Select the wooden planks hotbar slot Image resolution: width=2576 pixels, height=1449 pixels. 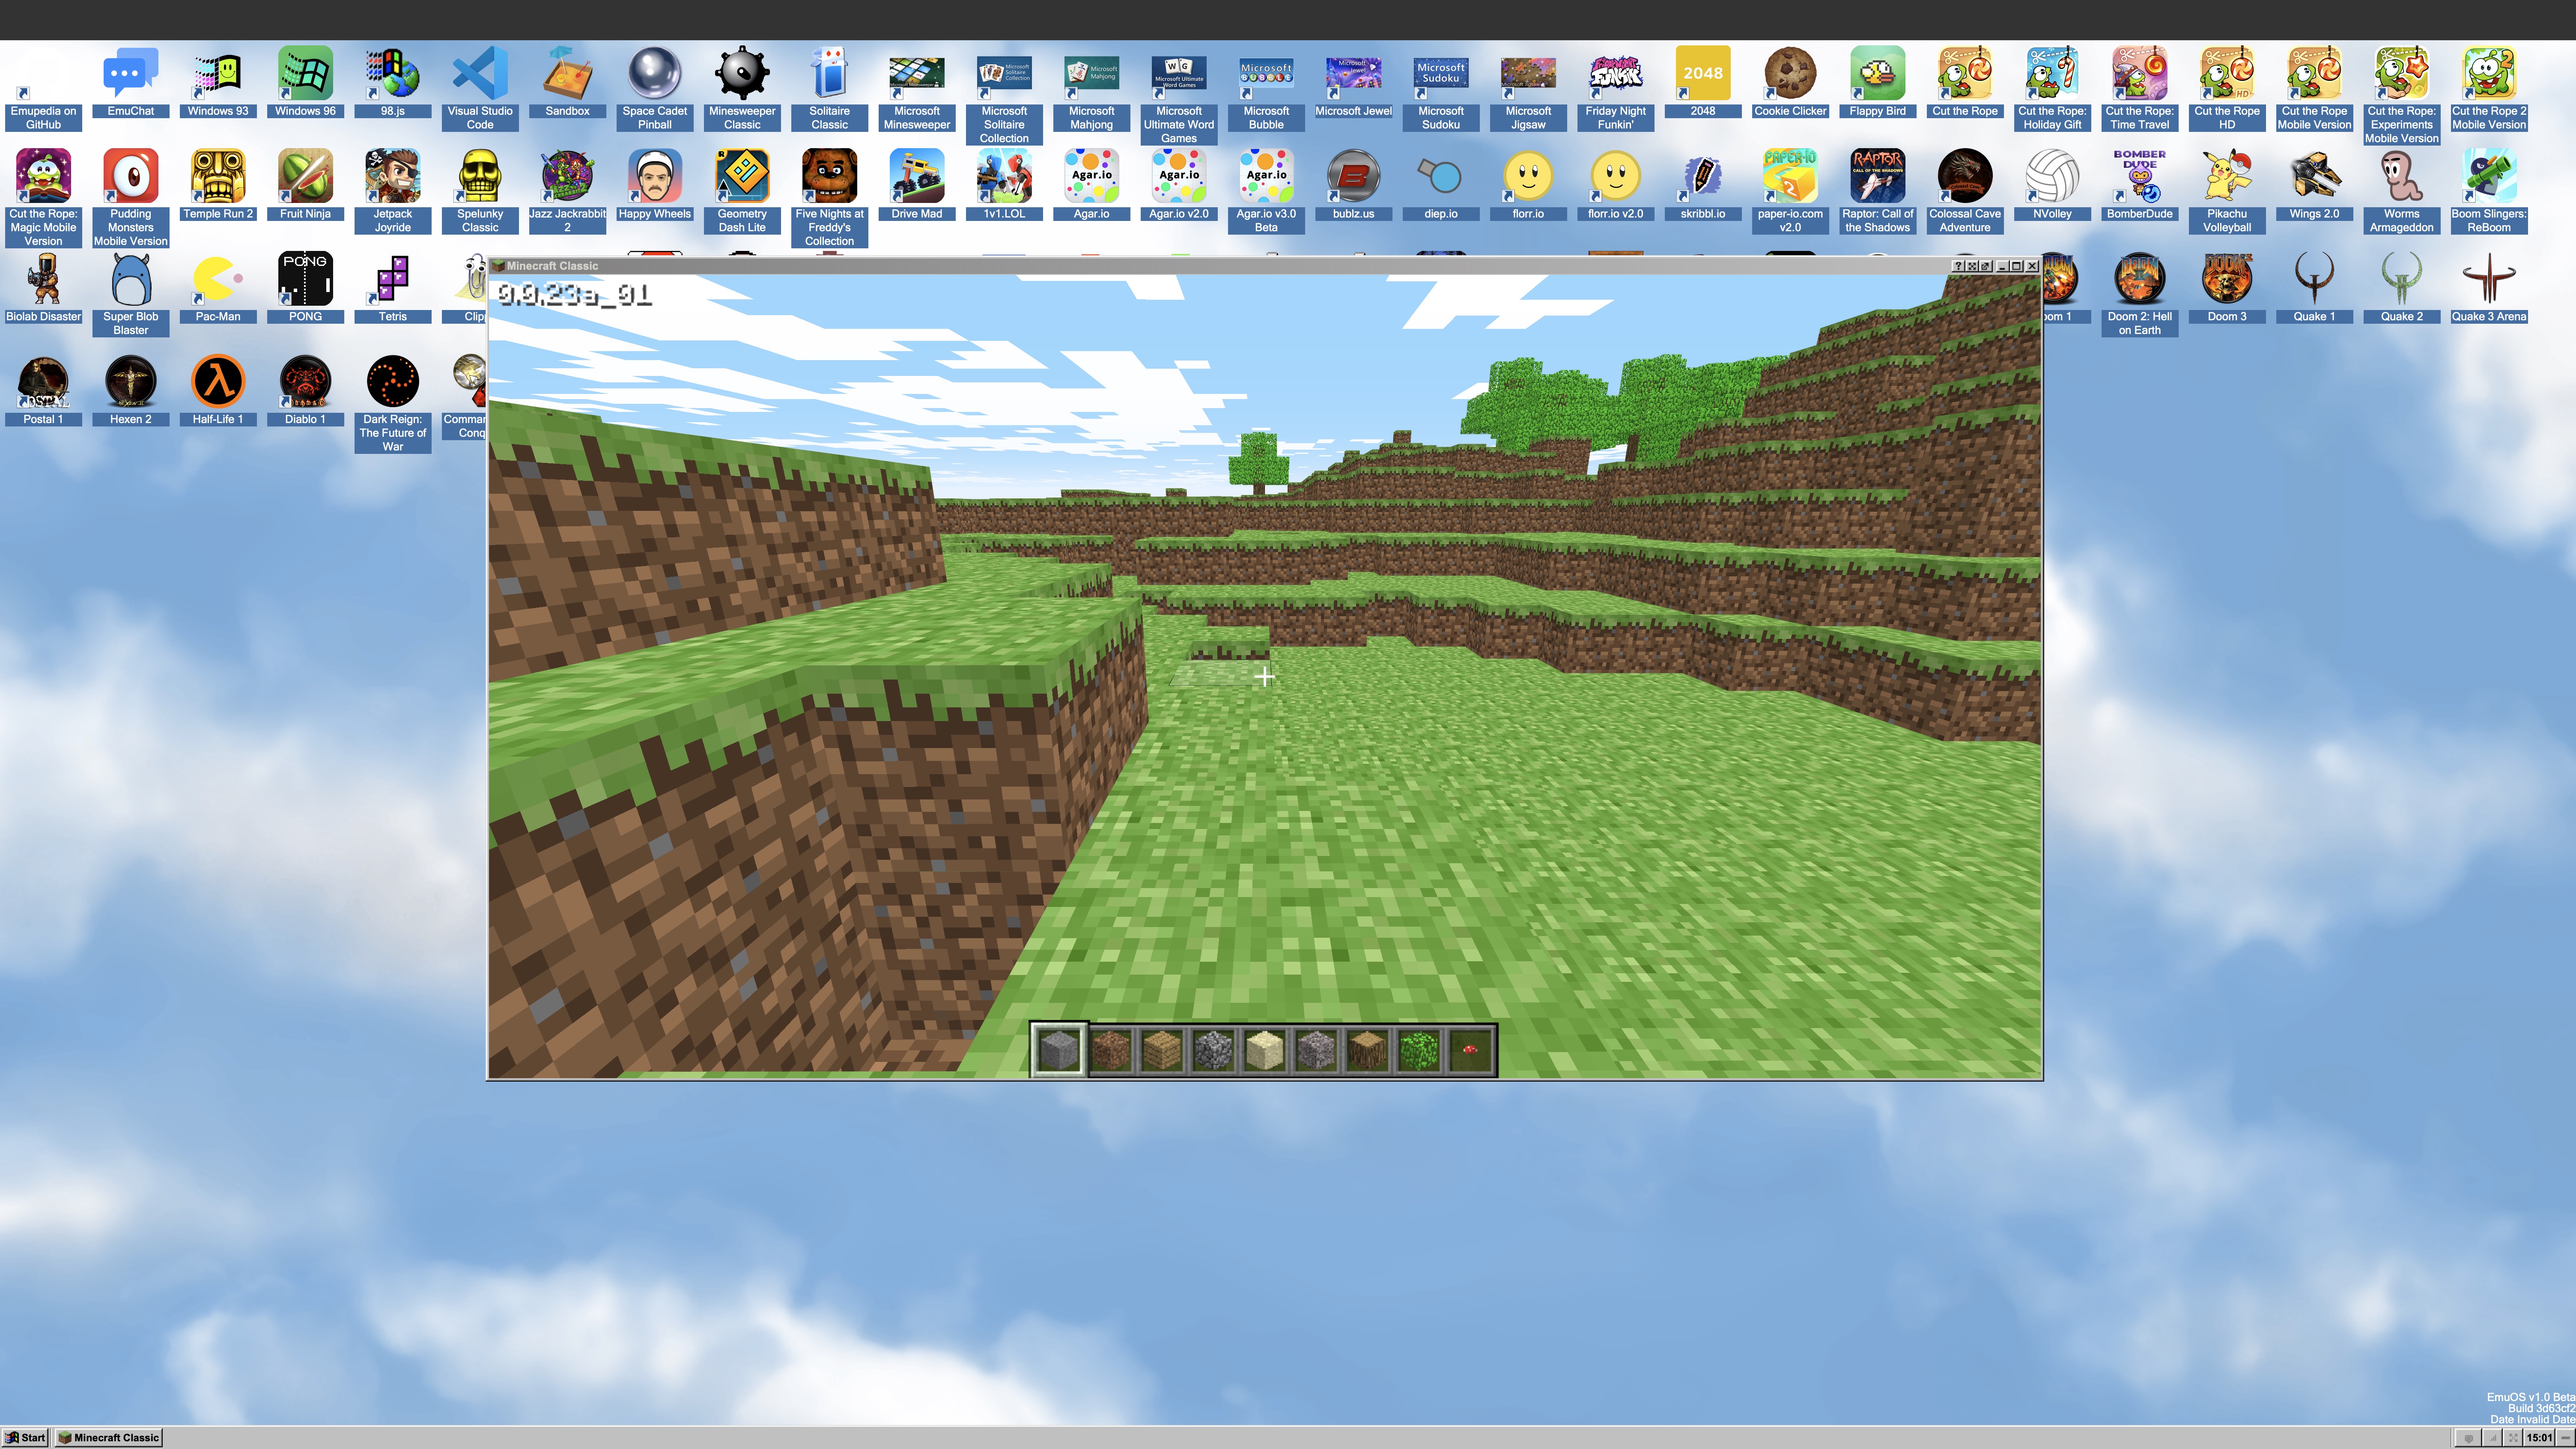pos(1162,1050)
